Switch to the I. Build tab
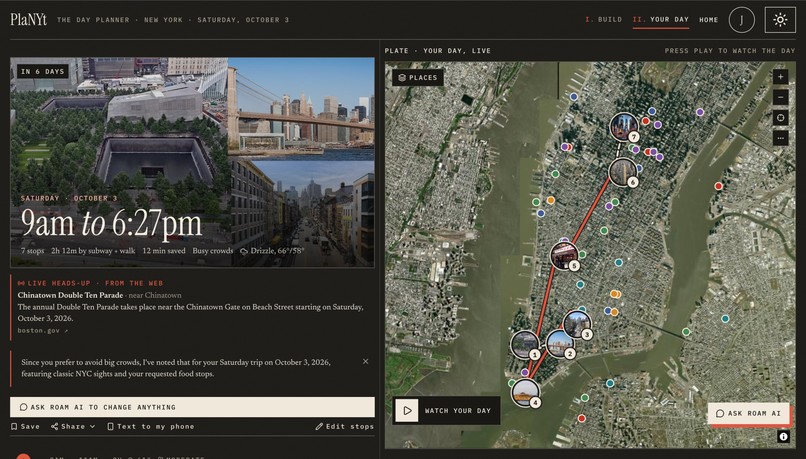The image size is (806, 459). 603,20
